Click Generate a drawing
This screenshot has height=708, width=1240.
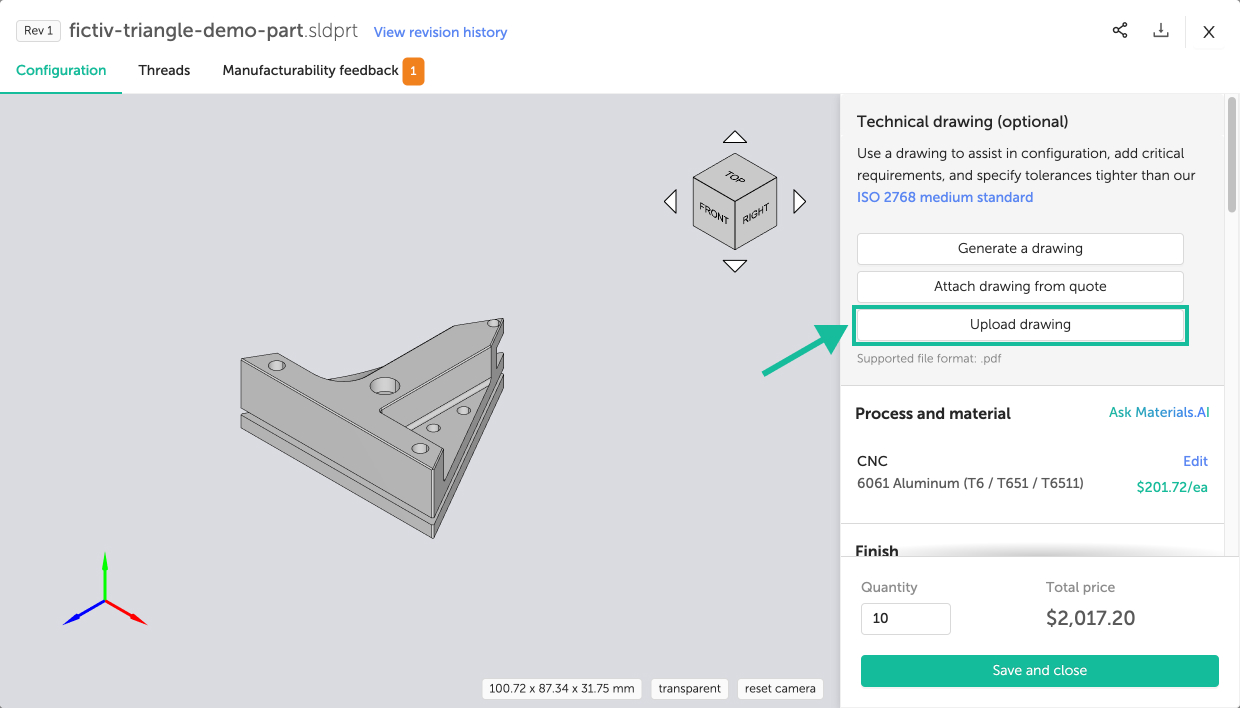coord(1020,249)
